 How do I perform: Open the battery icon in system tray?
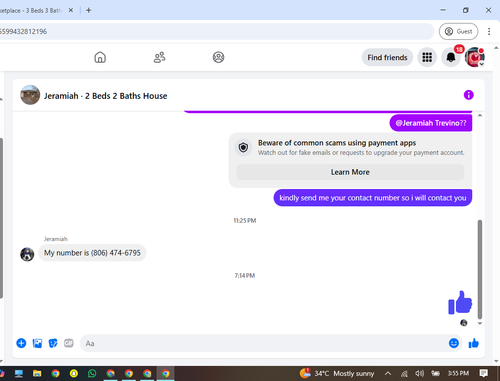[435, 373]
